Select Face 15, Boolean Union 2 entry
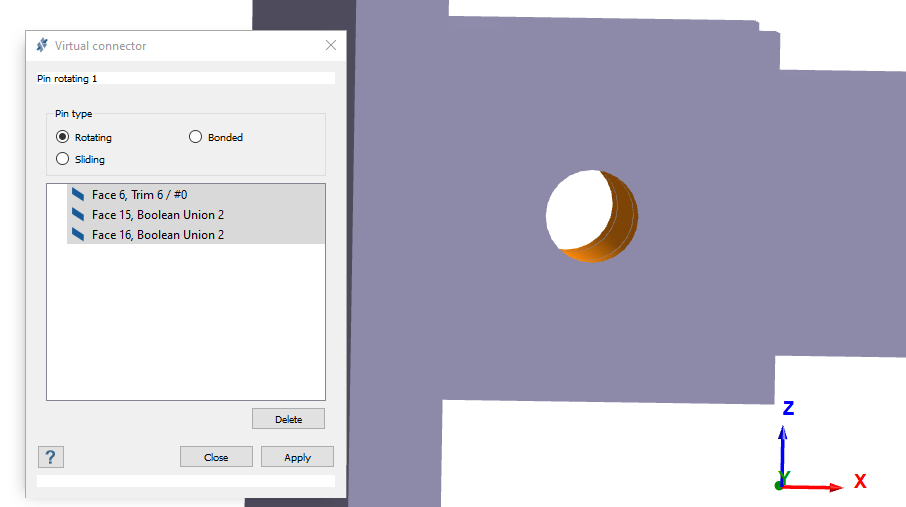906x507 pixels. tap(157, 215)
